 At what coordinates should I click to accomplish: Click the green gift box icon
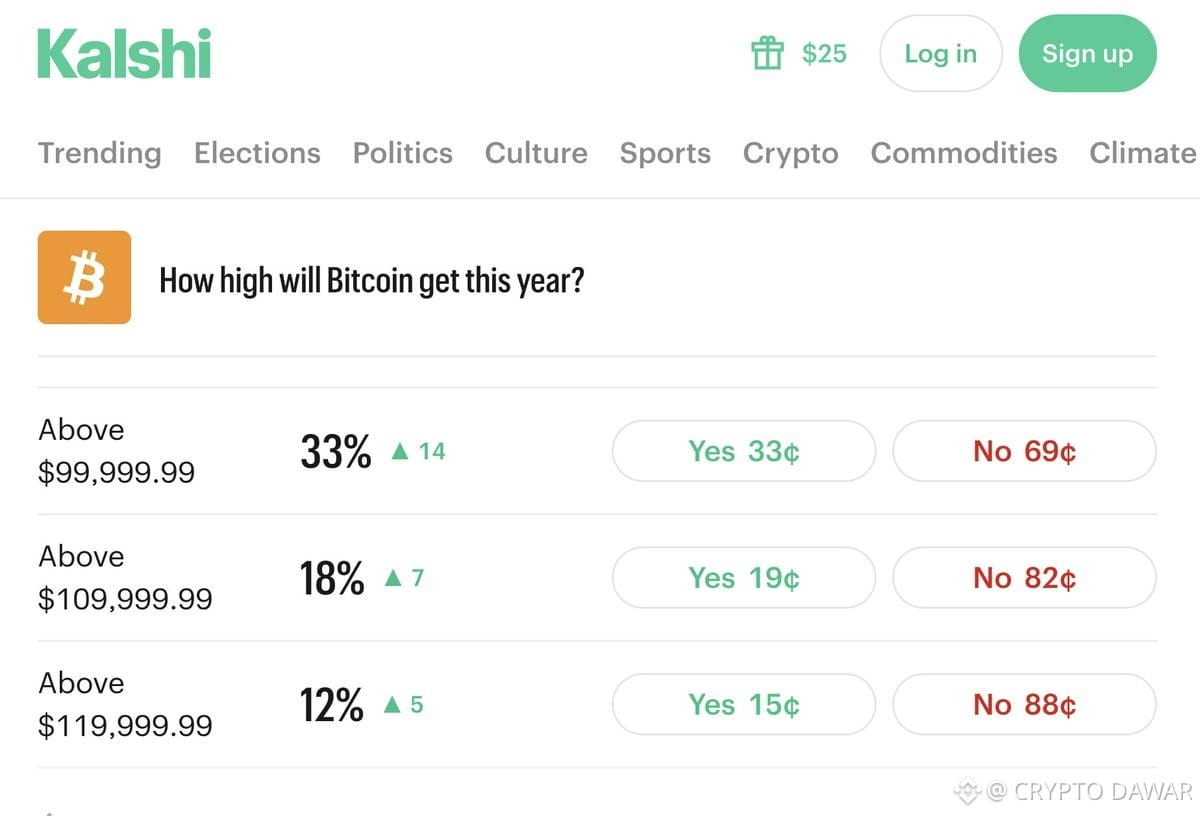(767, 53)
